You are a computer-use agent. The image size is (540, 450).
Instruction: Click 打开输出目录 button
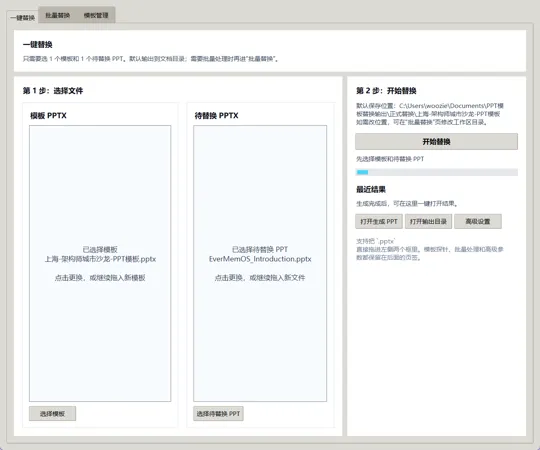point(428,221)
